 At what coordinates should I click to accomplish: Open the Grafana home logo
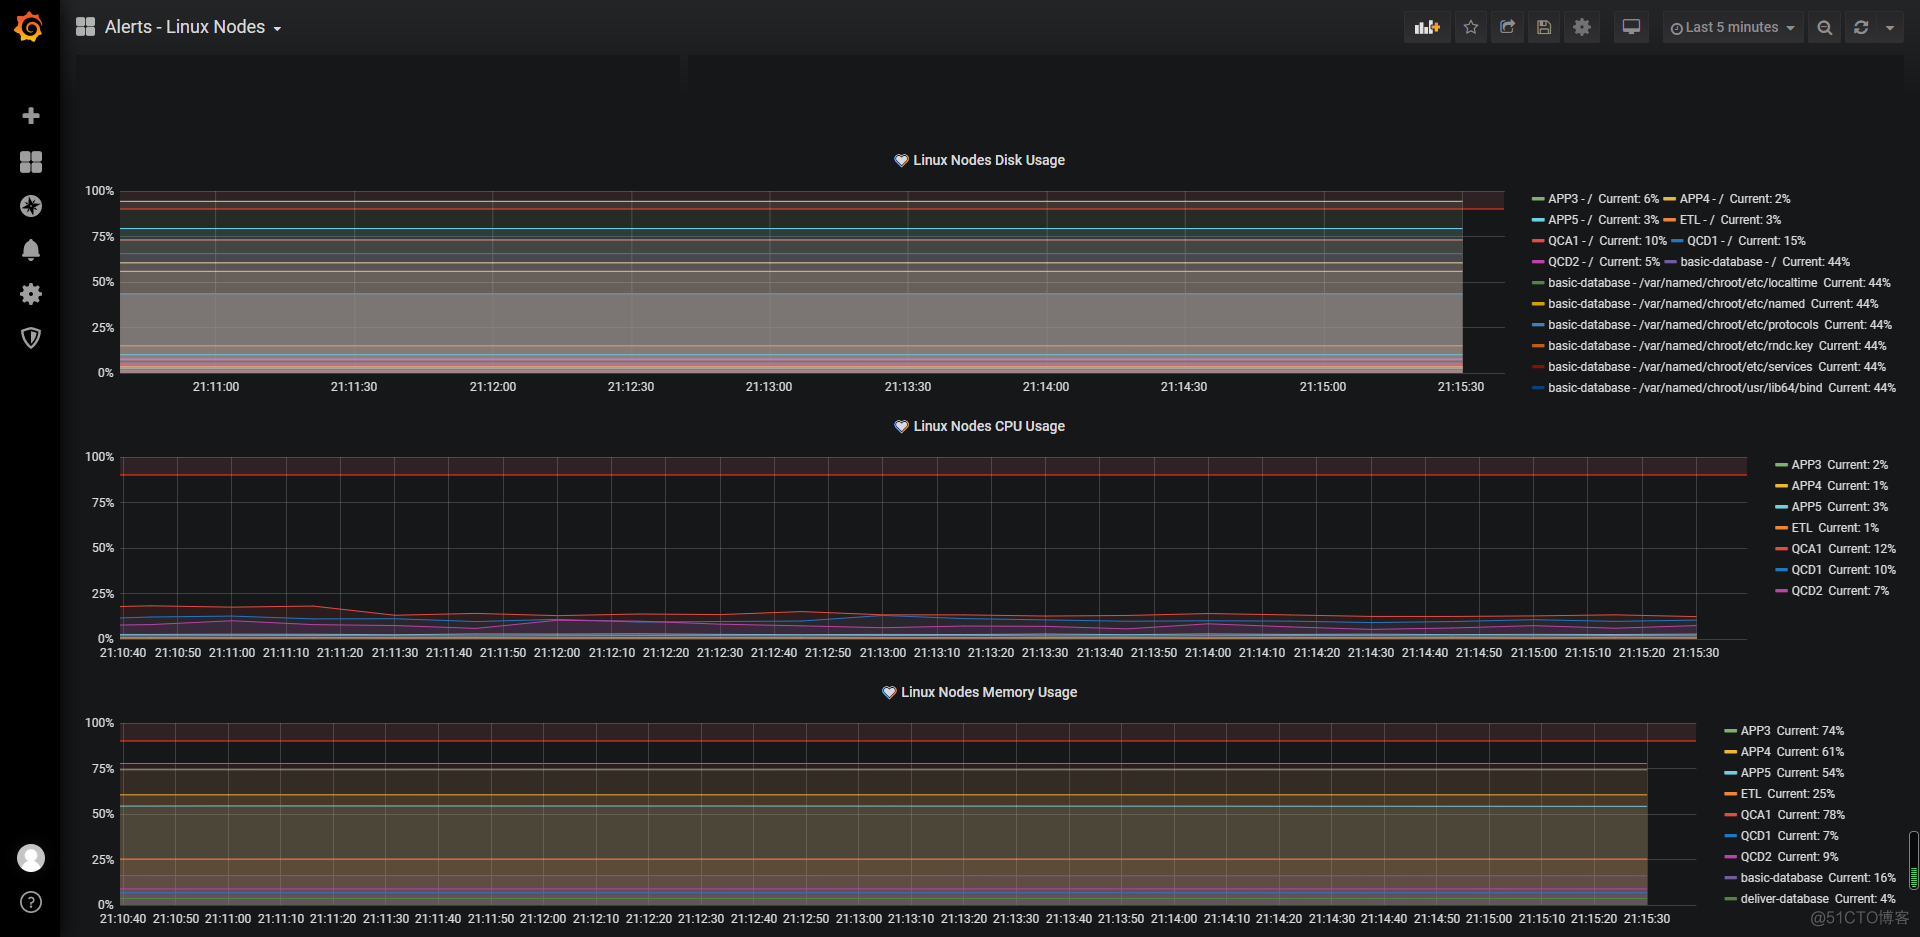pos(29,27)
